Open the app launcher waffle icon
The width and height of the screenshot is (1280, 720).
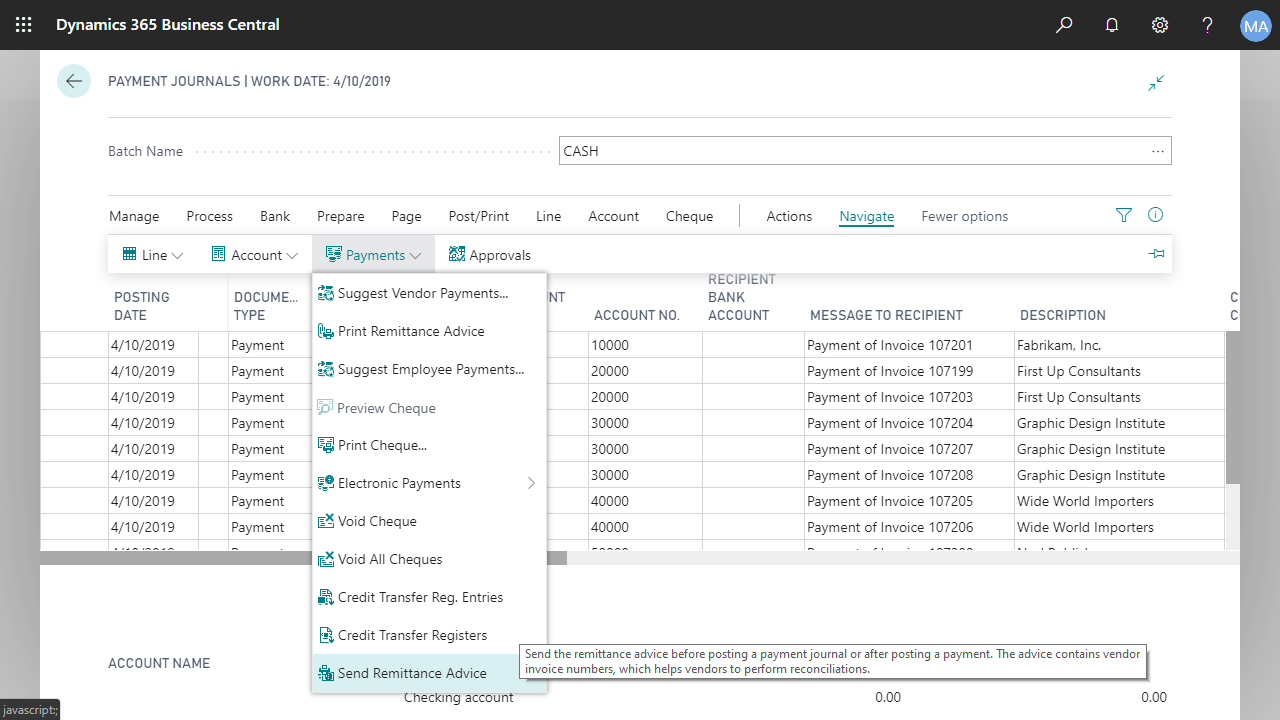[x=24, y=25]
